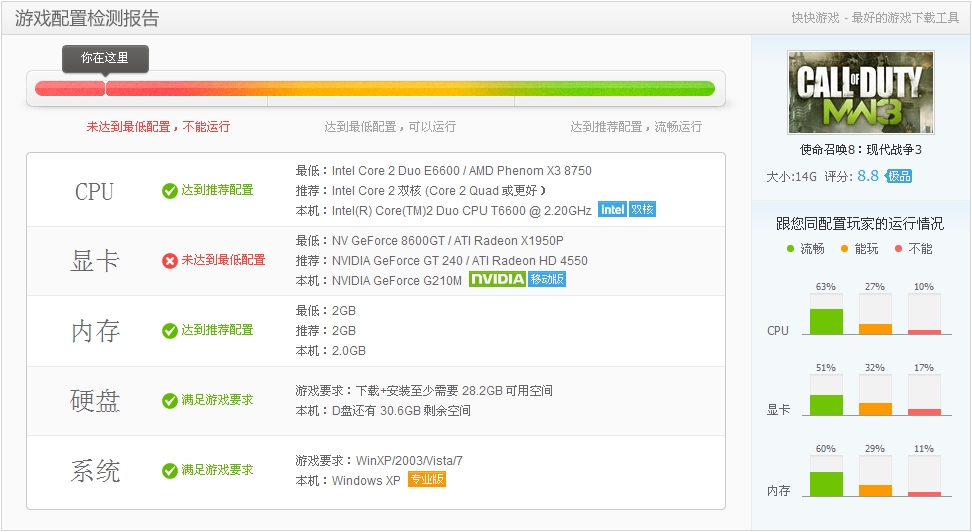
Task: Click the 双核 badge next to Intel
Action: [x=642, y=210]
